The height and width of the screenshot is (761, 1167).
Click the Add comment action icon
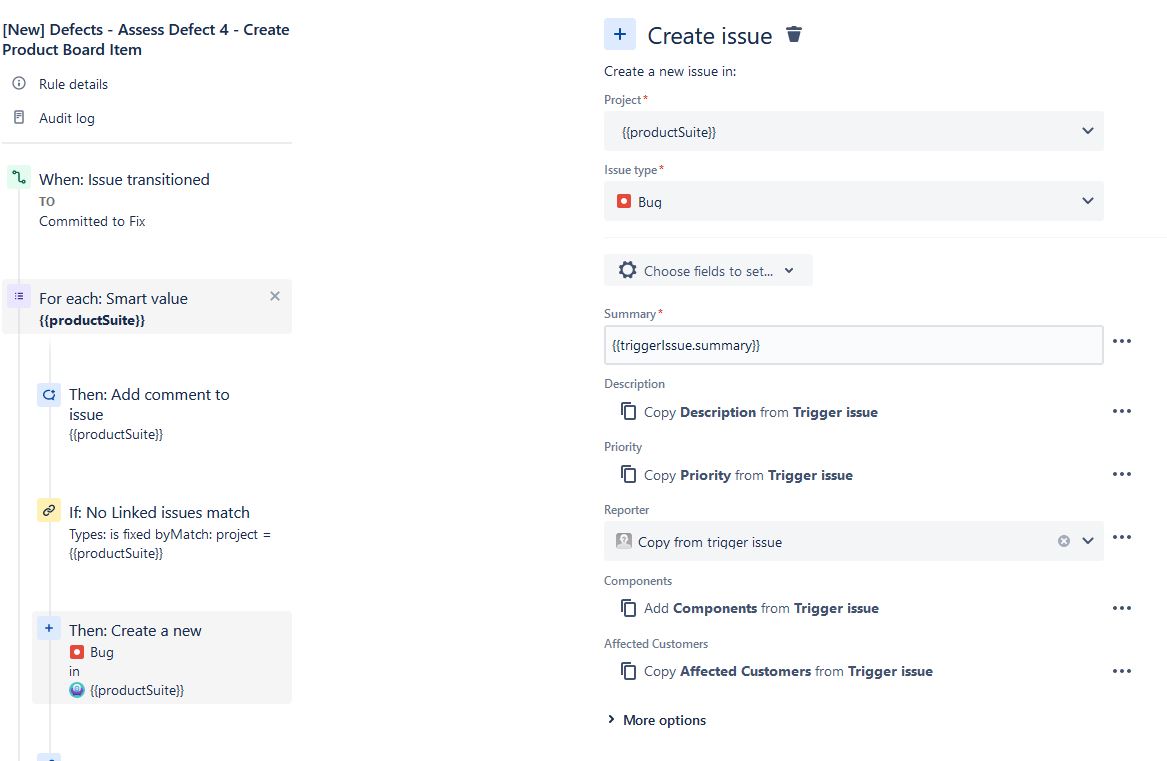[x=49, y=395]
